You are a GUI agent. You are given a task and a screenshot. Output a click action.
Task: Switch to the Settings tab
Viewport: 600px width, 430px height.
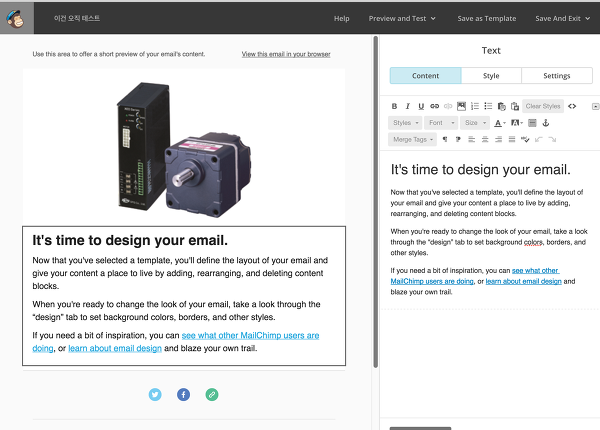click(557, 76)
